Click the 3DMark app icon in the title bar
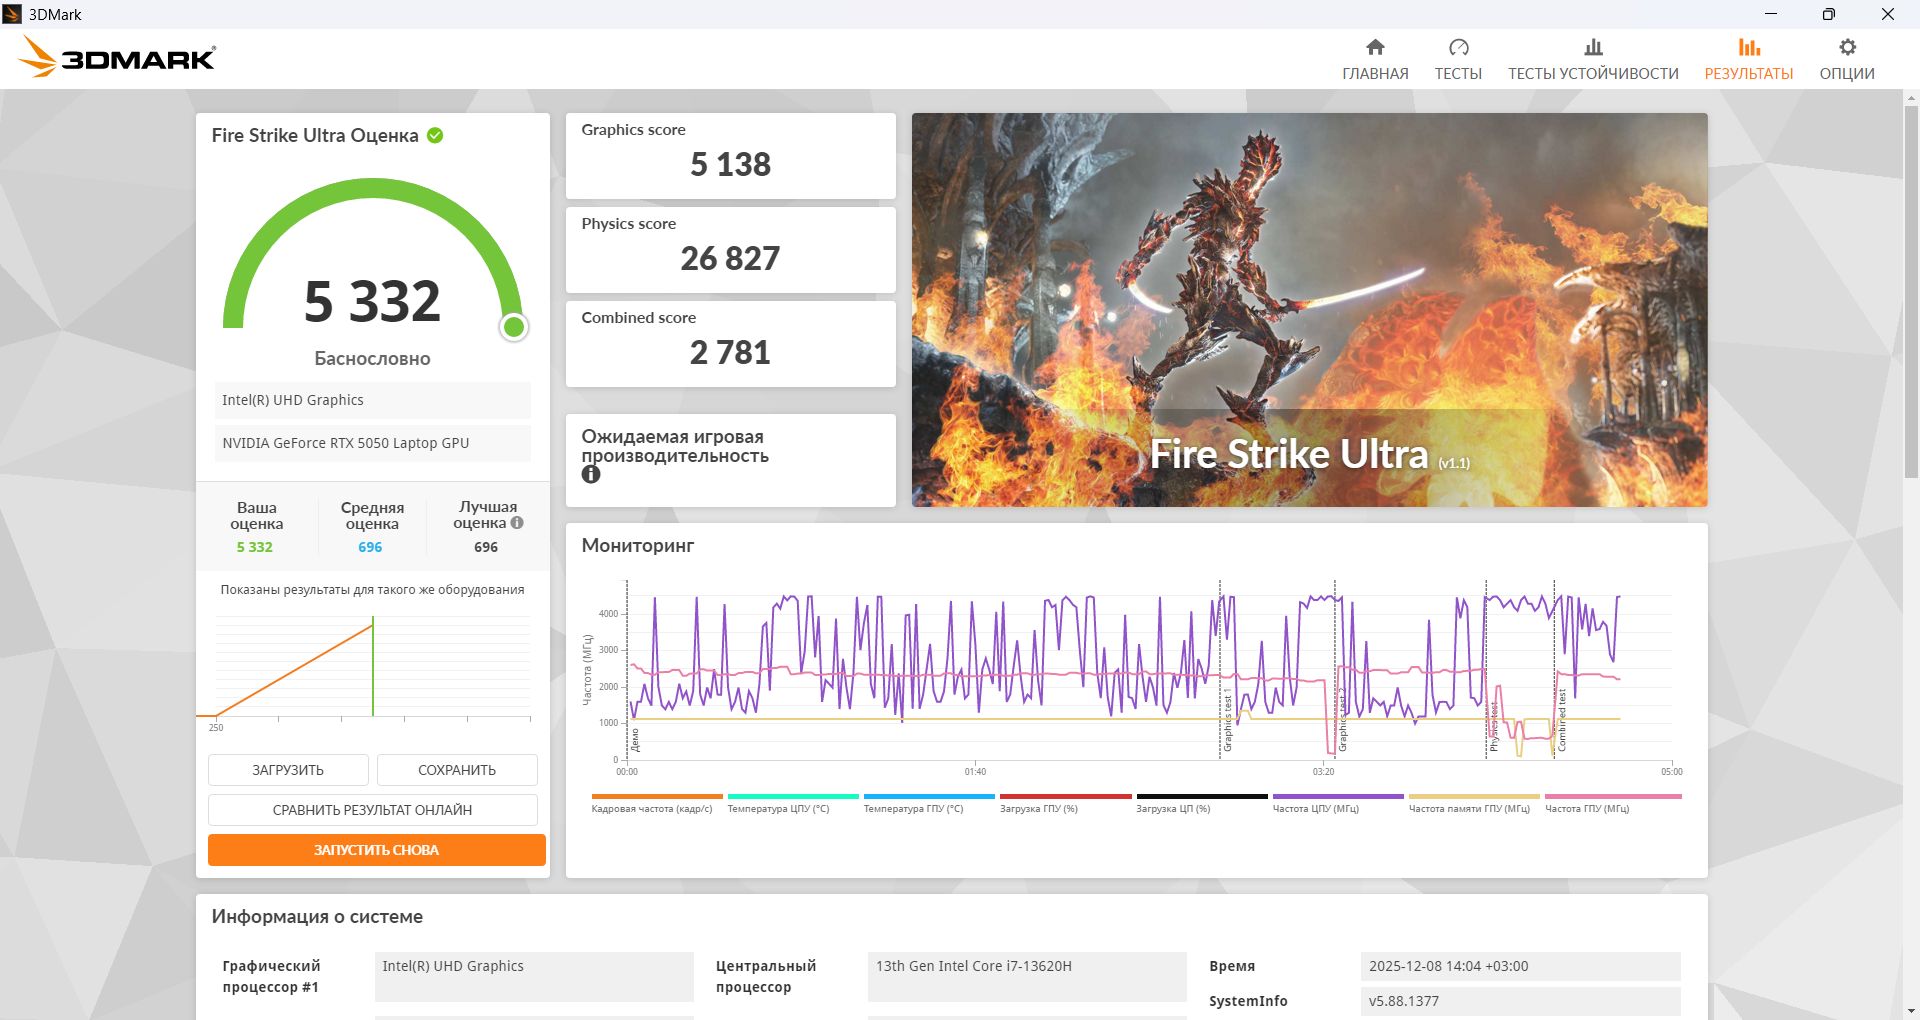 [13, 14]
